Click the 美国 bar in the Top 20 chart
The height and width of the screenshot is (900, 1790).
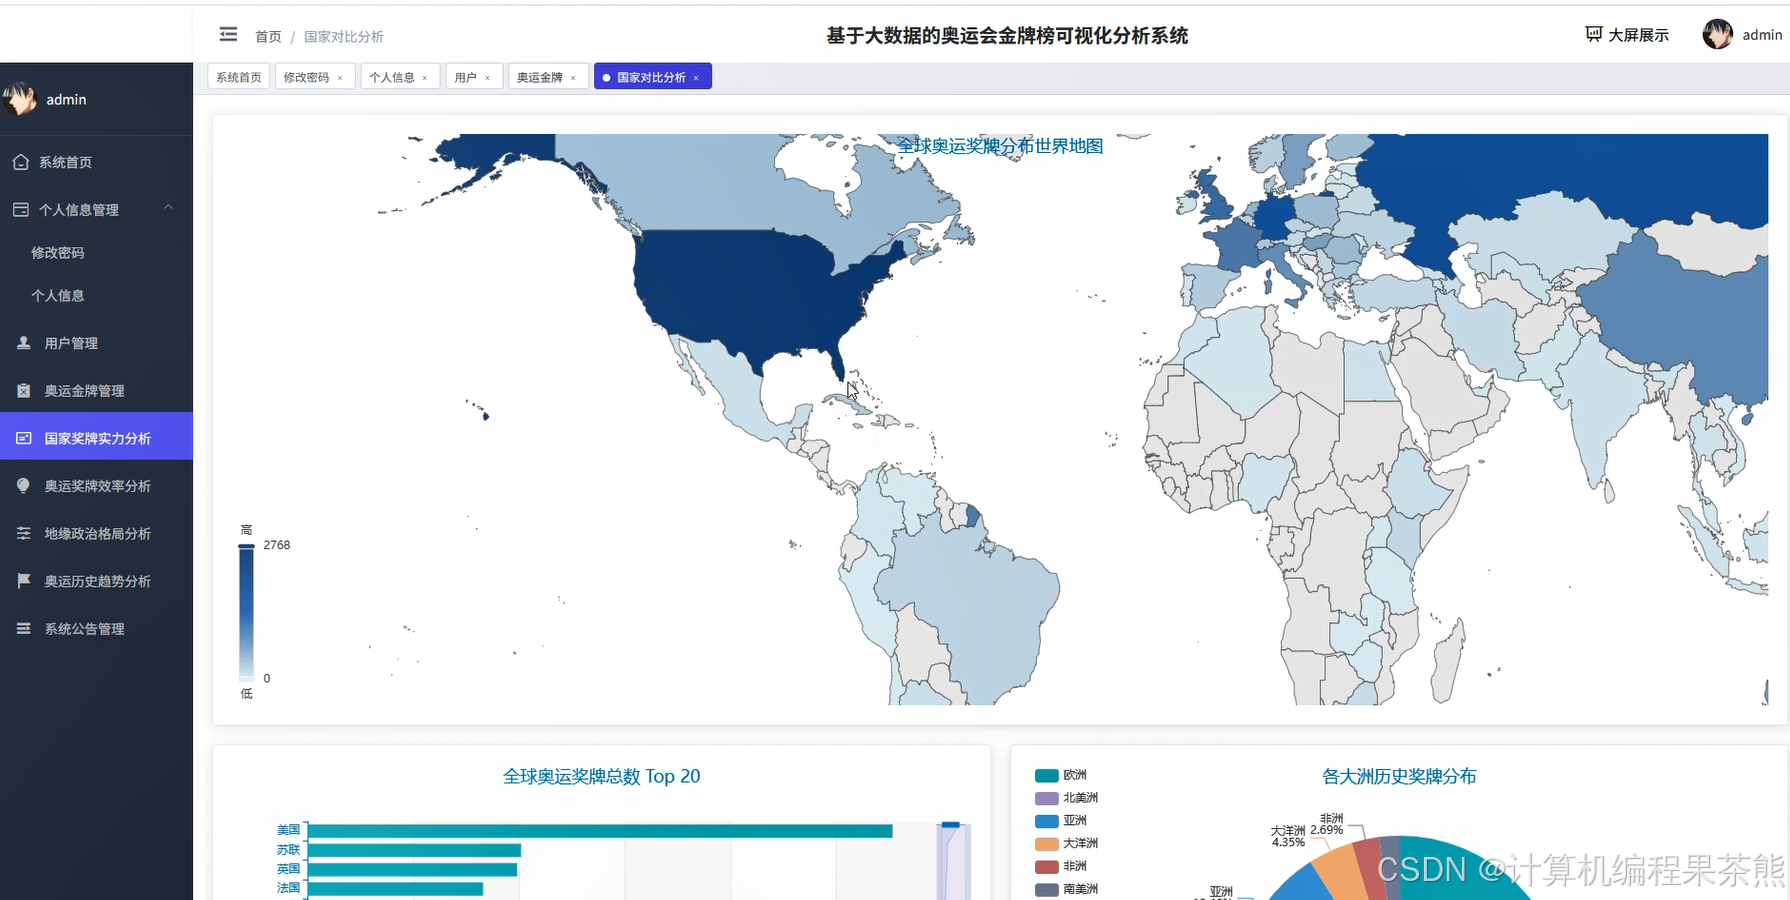tap(600, 831)
